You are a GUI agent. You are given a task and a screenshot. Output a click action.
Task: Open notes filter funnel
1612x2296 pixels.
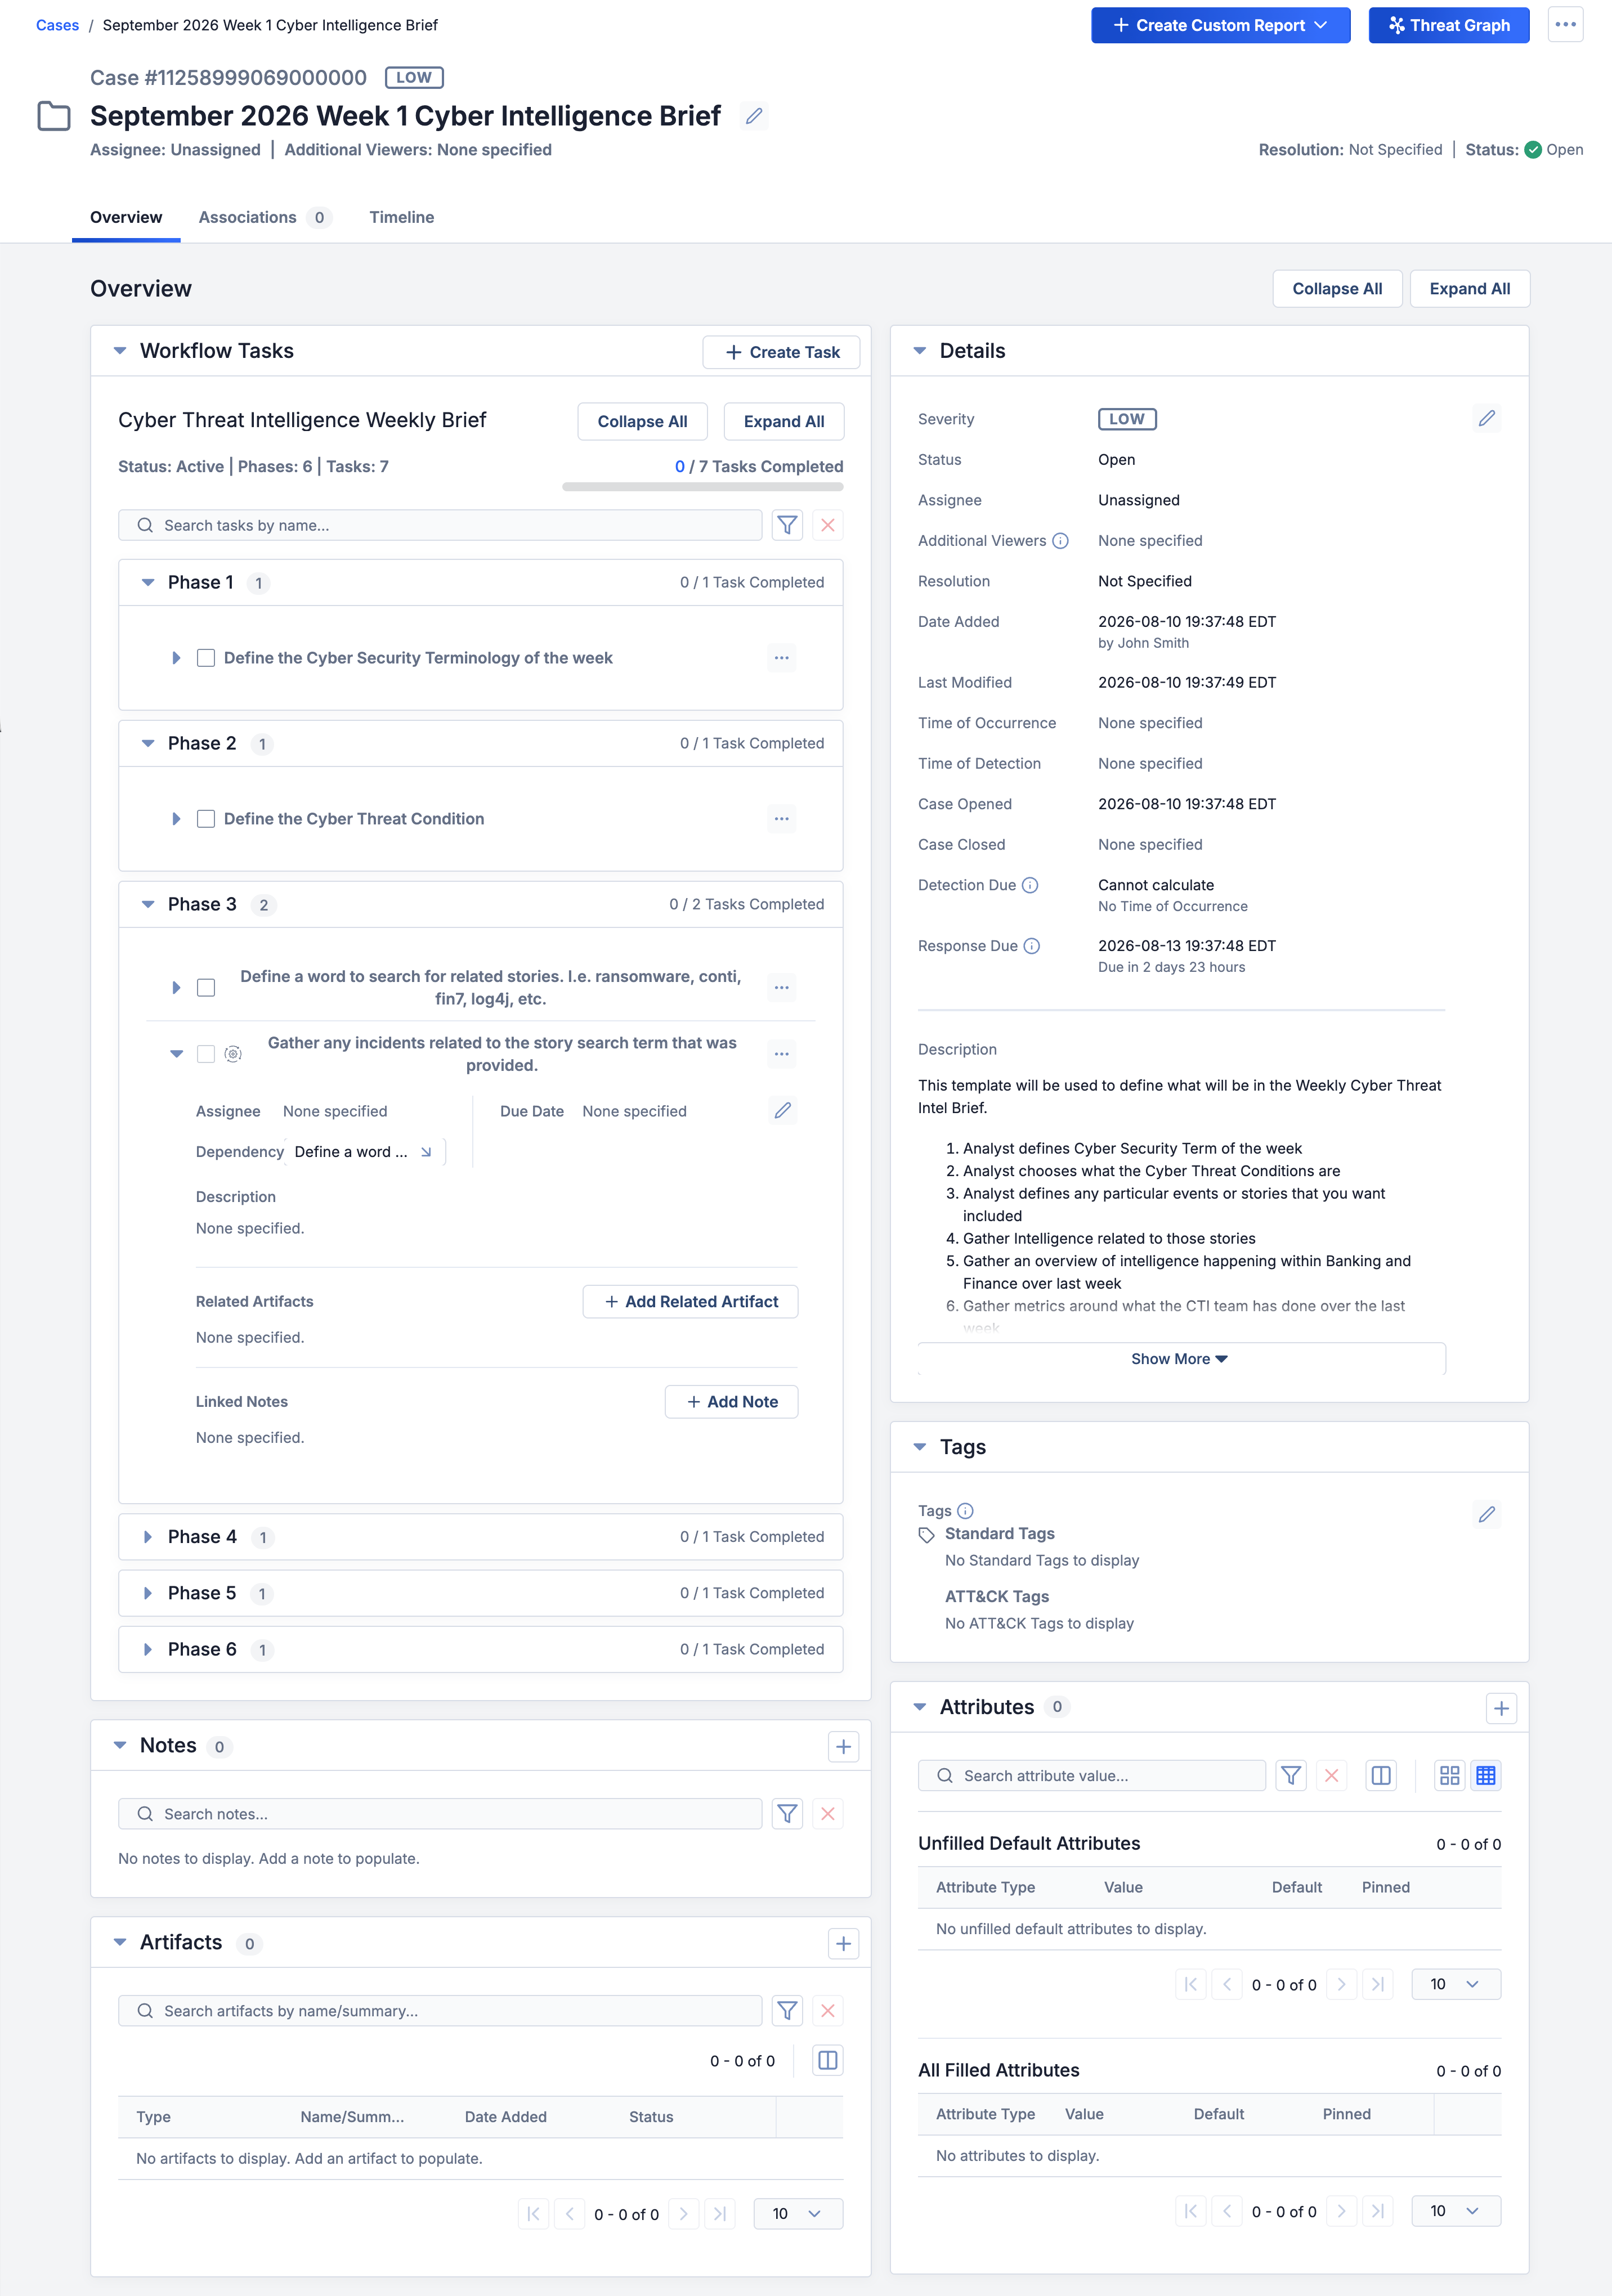coord(787,1814)
